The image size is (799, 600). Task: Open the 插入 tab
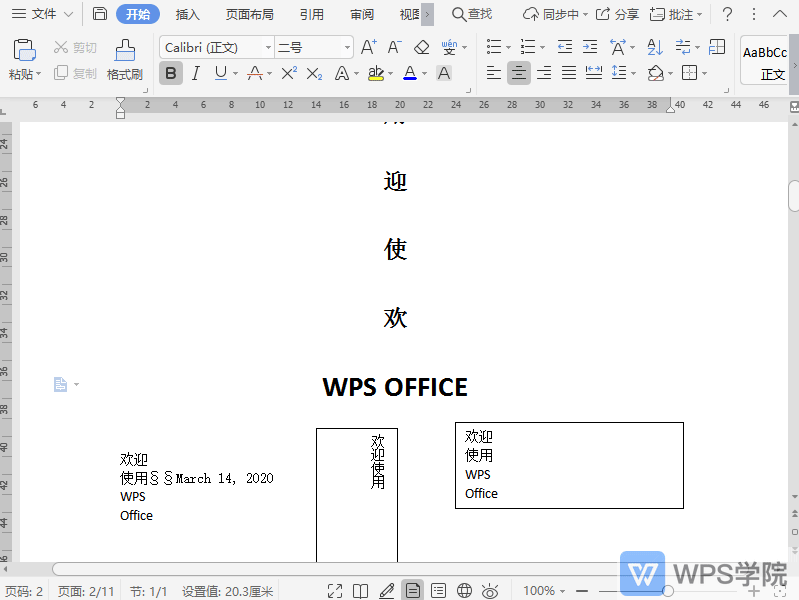pos(188,14)
